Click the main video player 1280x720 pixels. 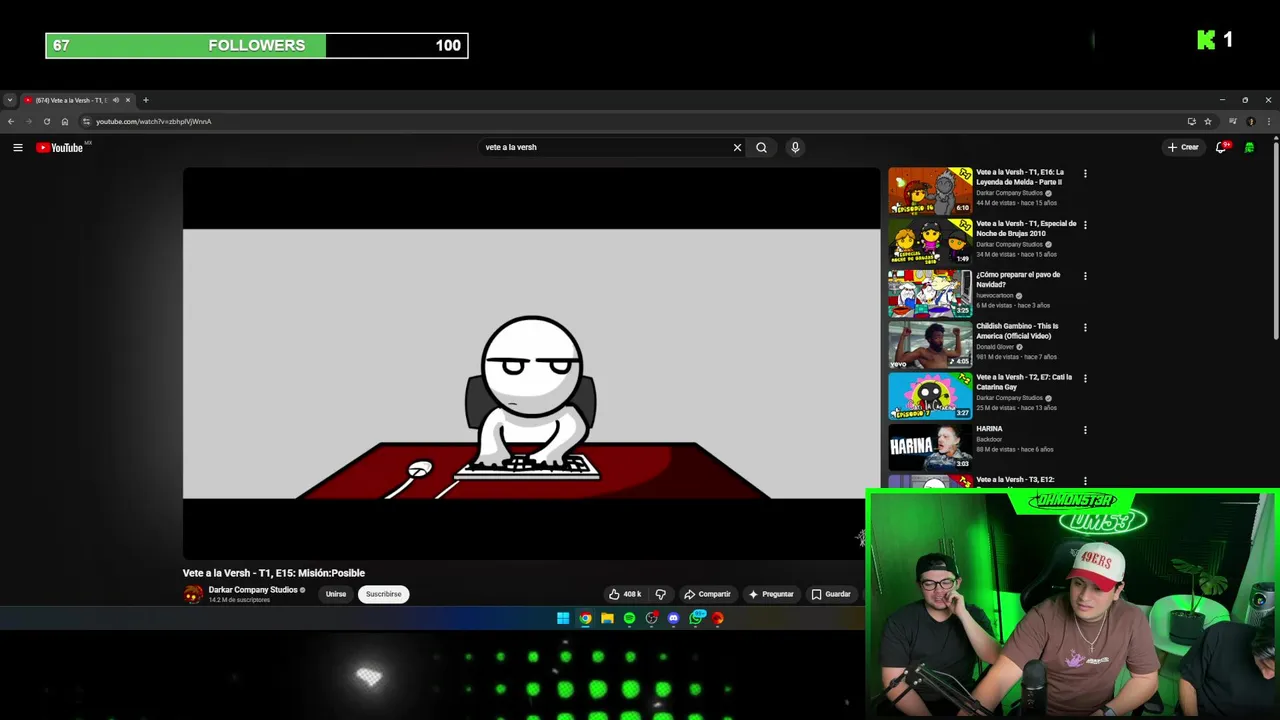pos(531,363)
